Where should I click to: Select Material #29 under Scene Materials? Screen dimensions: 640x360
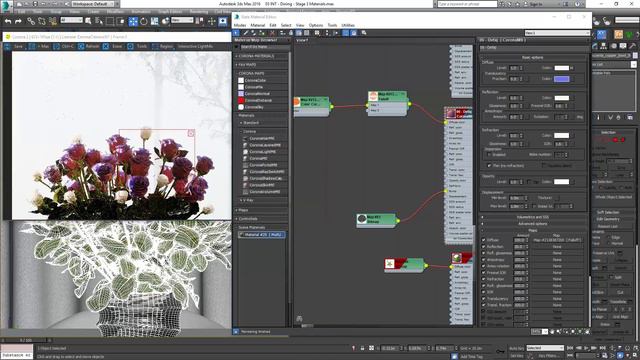[x=262, y=235]
